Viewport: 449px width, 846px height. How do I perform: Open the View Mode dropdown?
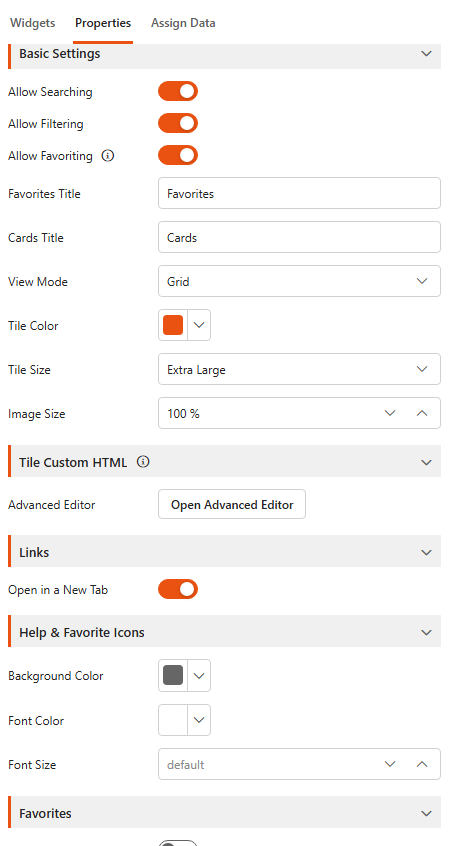point(300,281)
